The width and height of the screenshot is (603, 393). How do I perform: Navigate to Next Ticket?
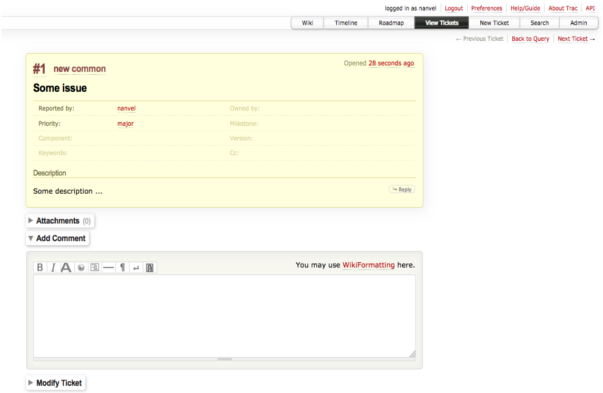point(573,38)
